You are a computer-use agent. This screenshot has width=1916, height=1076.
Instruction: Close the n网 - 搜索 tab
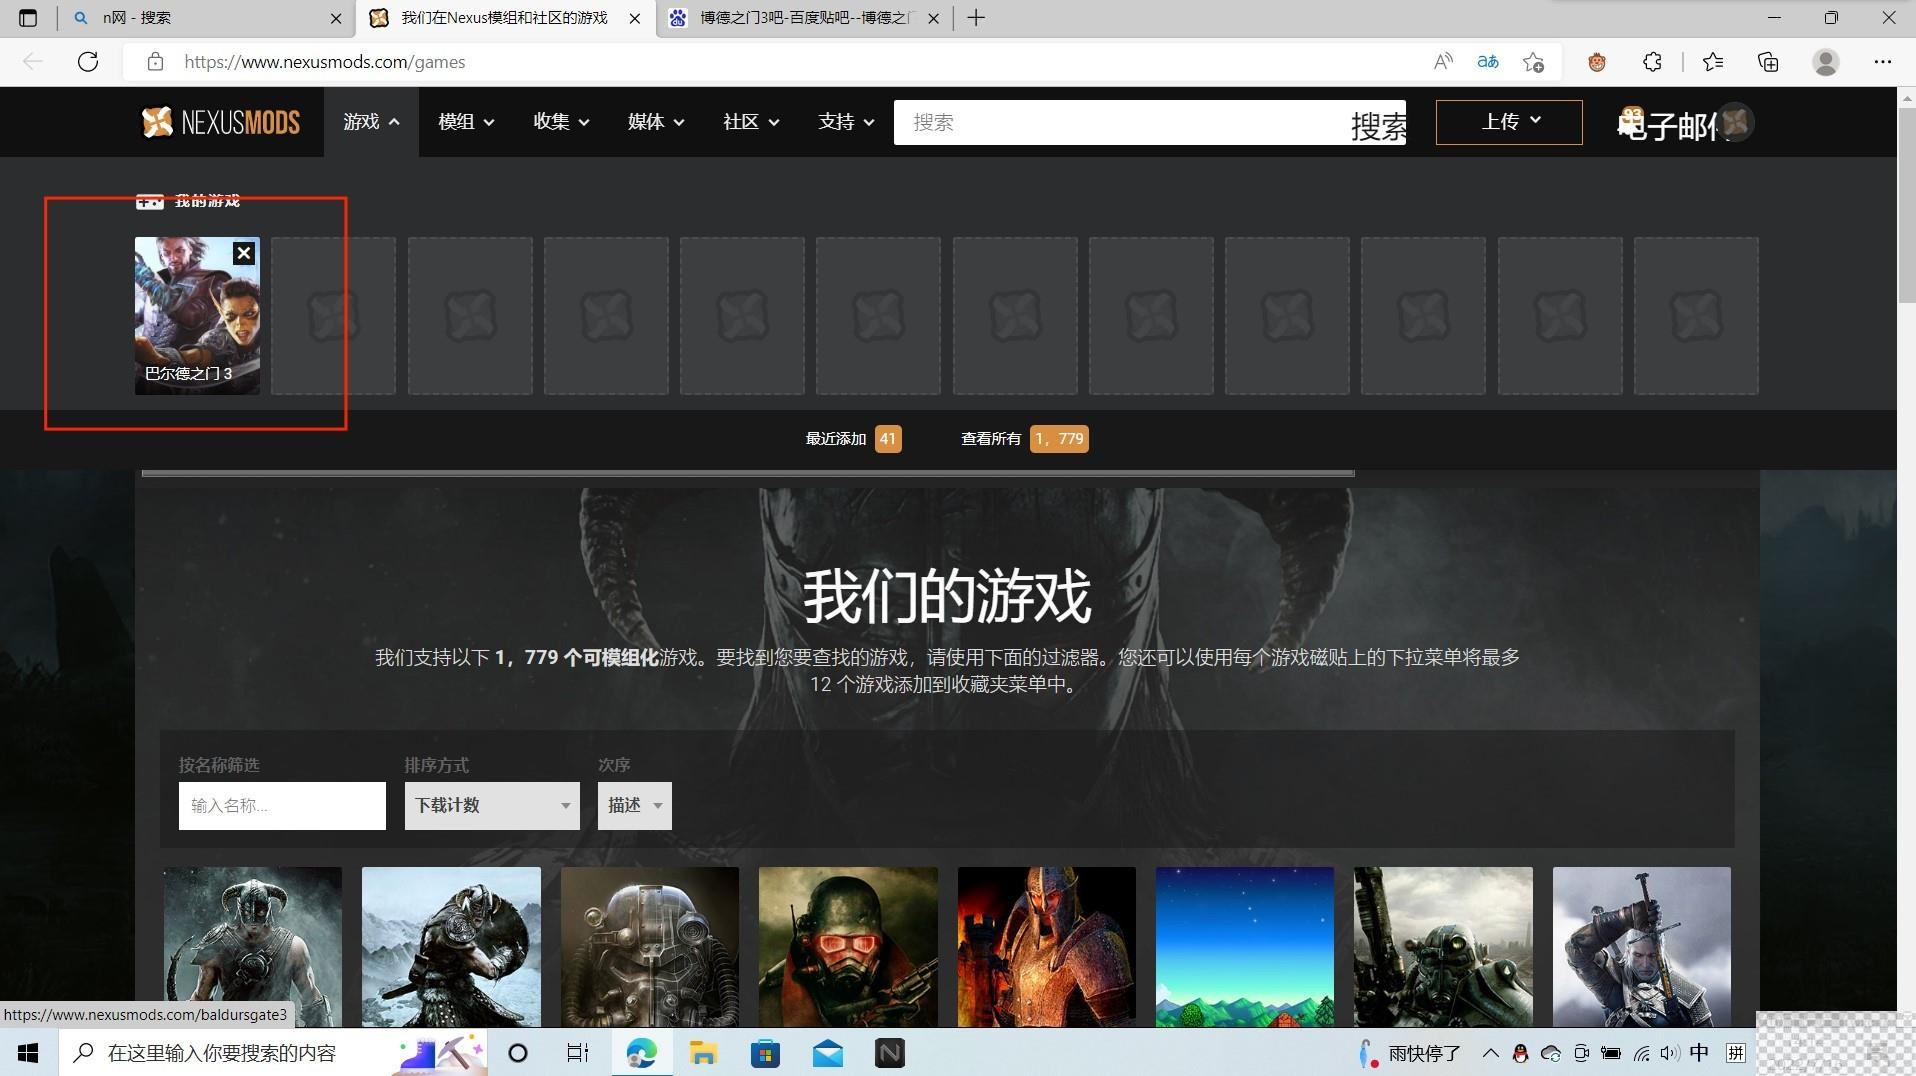coord(336,18)
